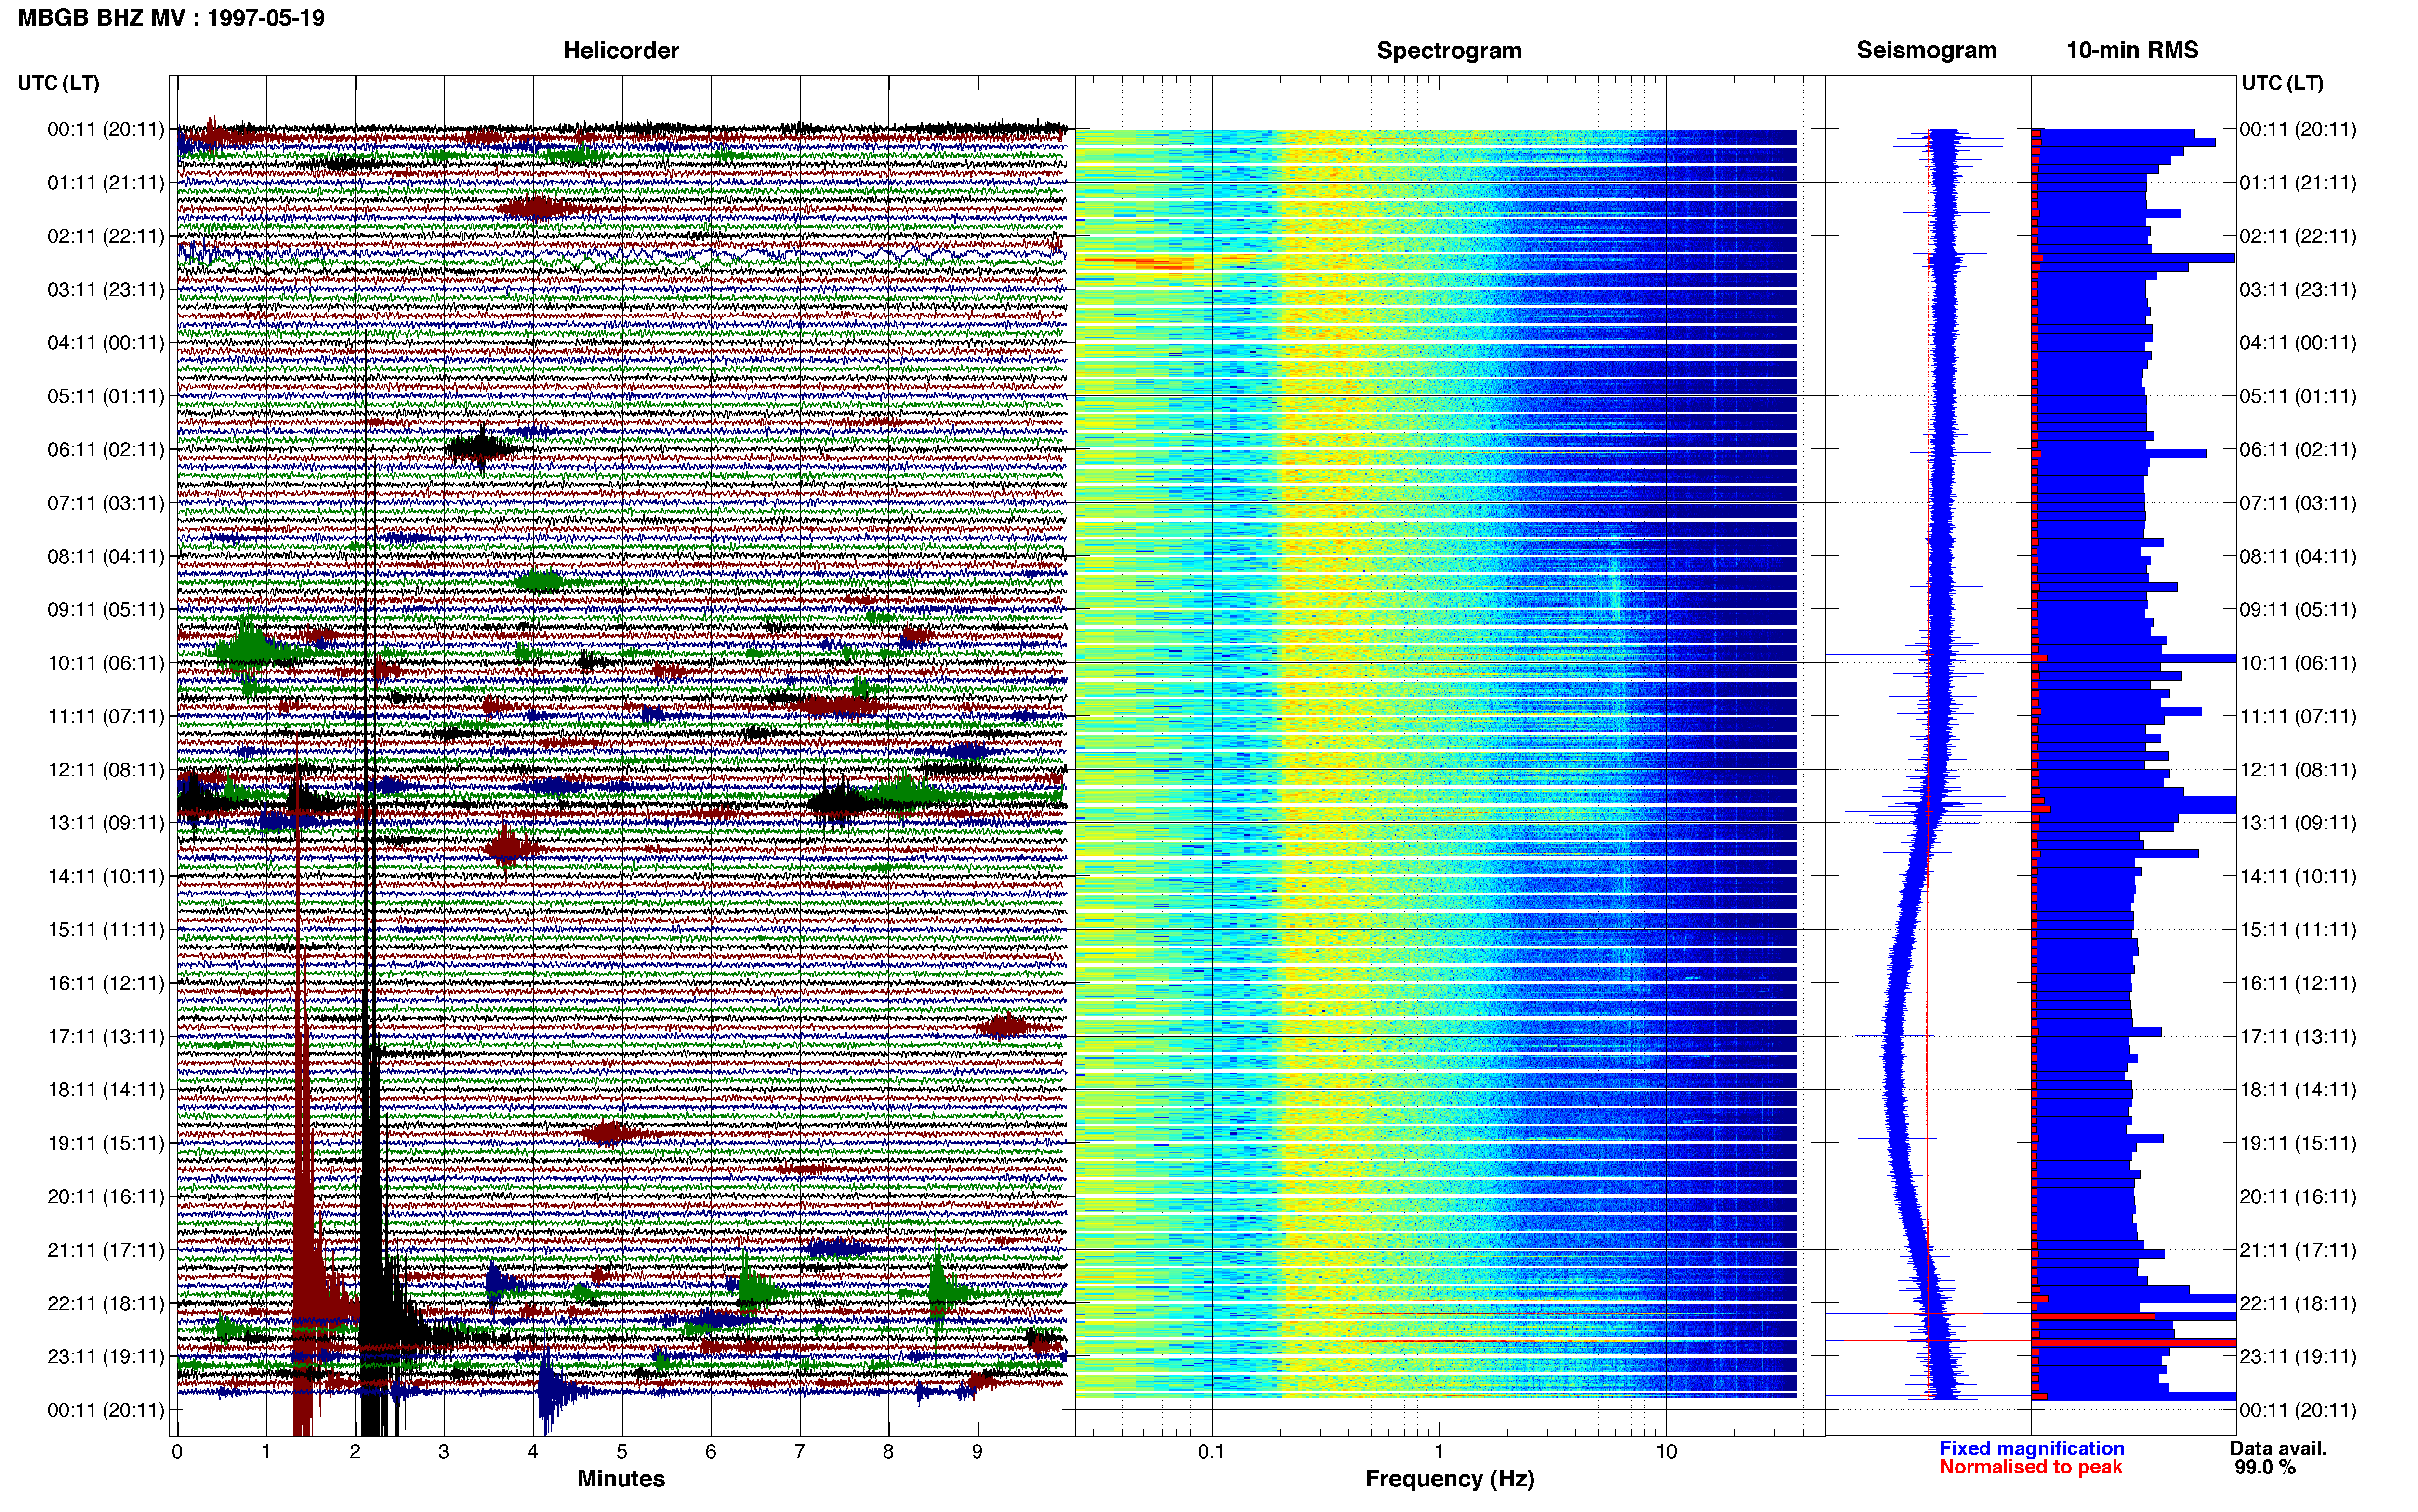Click the '10-min RMS' panel heading
This screenshot has width=2418, height=1512.
coord(2132,51)
